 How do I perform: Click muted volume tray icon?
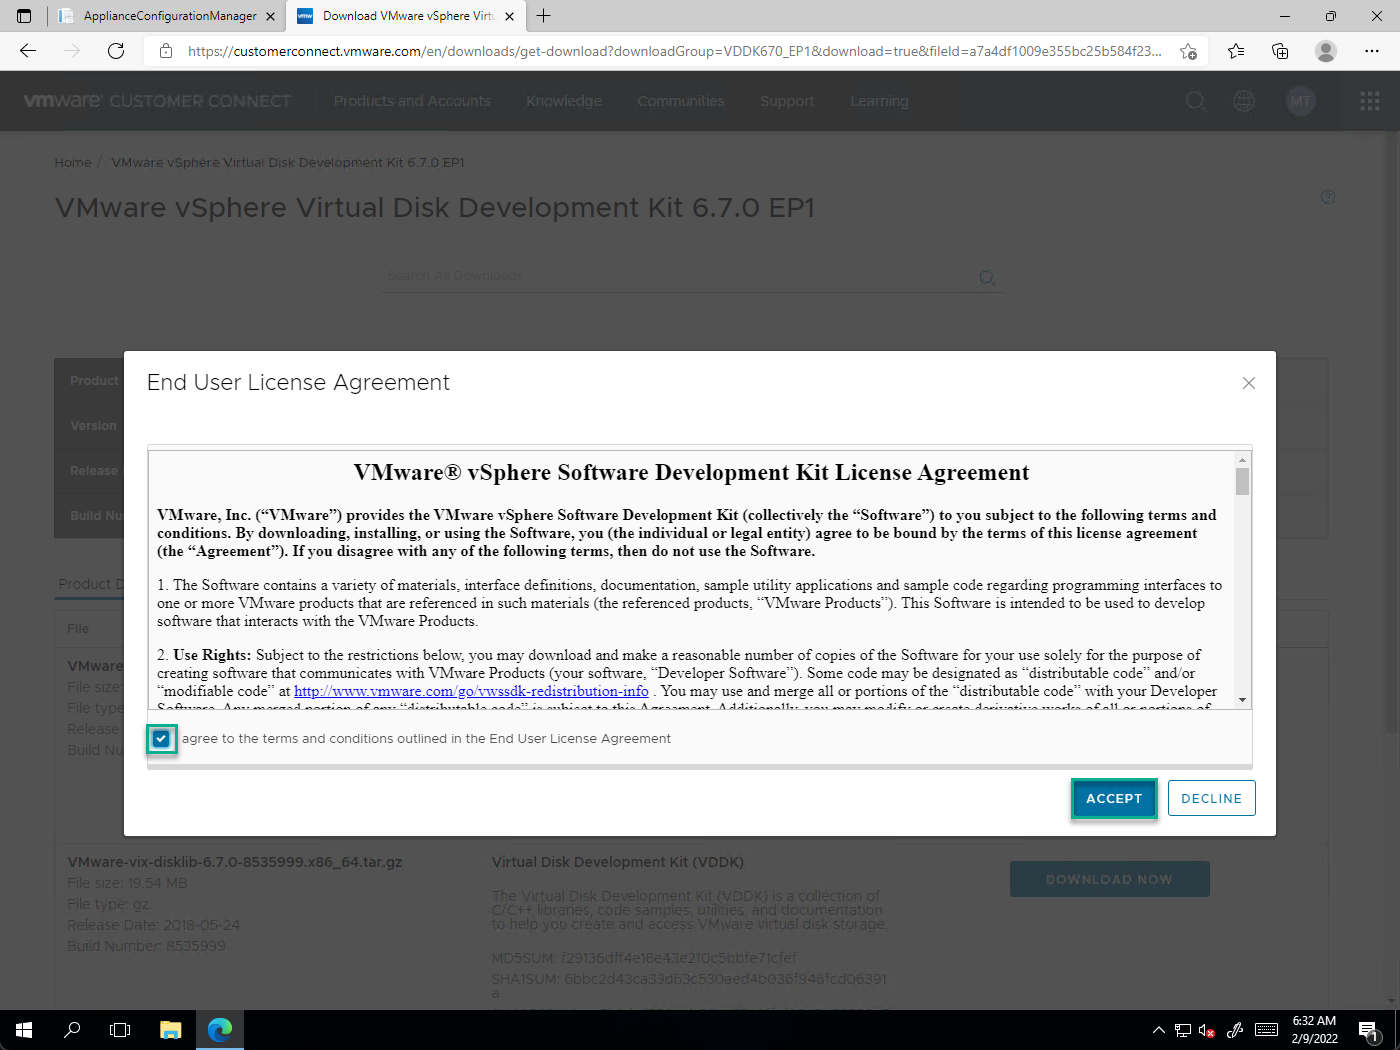pyautogui.click(x=1207, y=1030)
